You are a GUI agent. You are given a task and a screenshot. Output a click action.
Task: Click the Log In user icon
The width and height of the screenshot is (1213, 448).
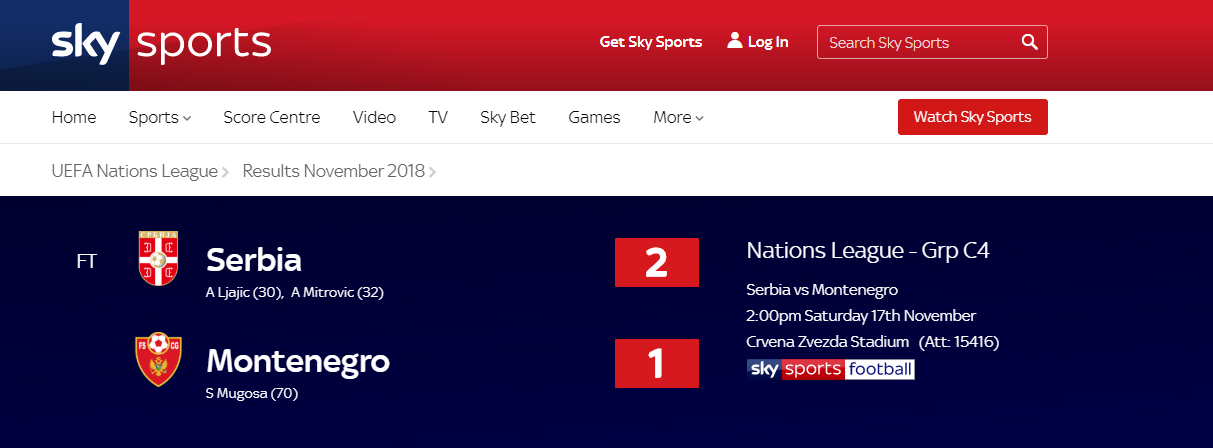735,41
